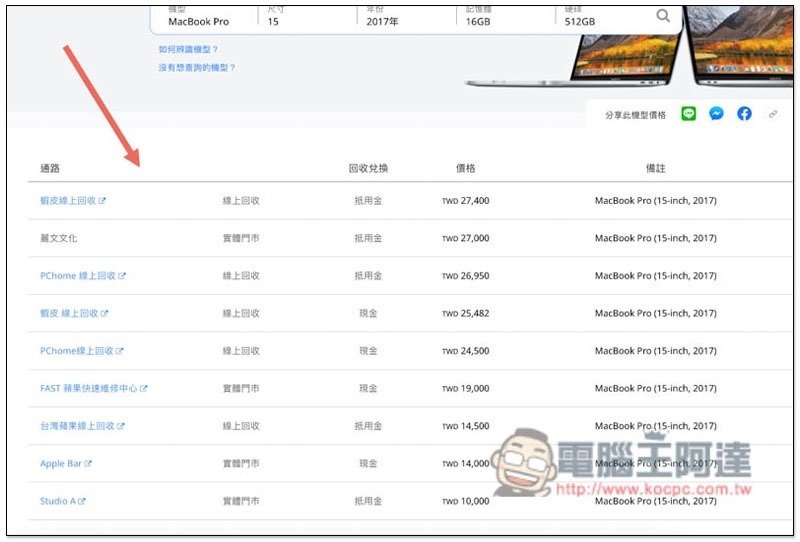Expand the 年份 dropdown showing 2017年
Image resolution: width=800 pixels, height=542 pixels.
pyautogui.click(x=405, y=20)
